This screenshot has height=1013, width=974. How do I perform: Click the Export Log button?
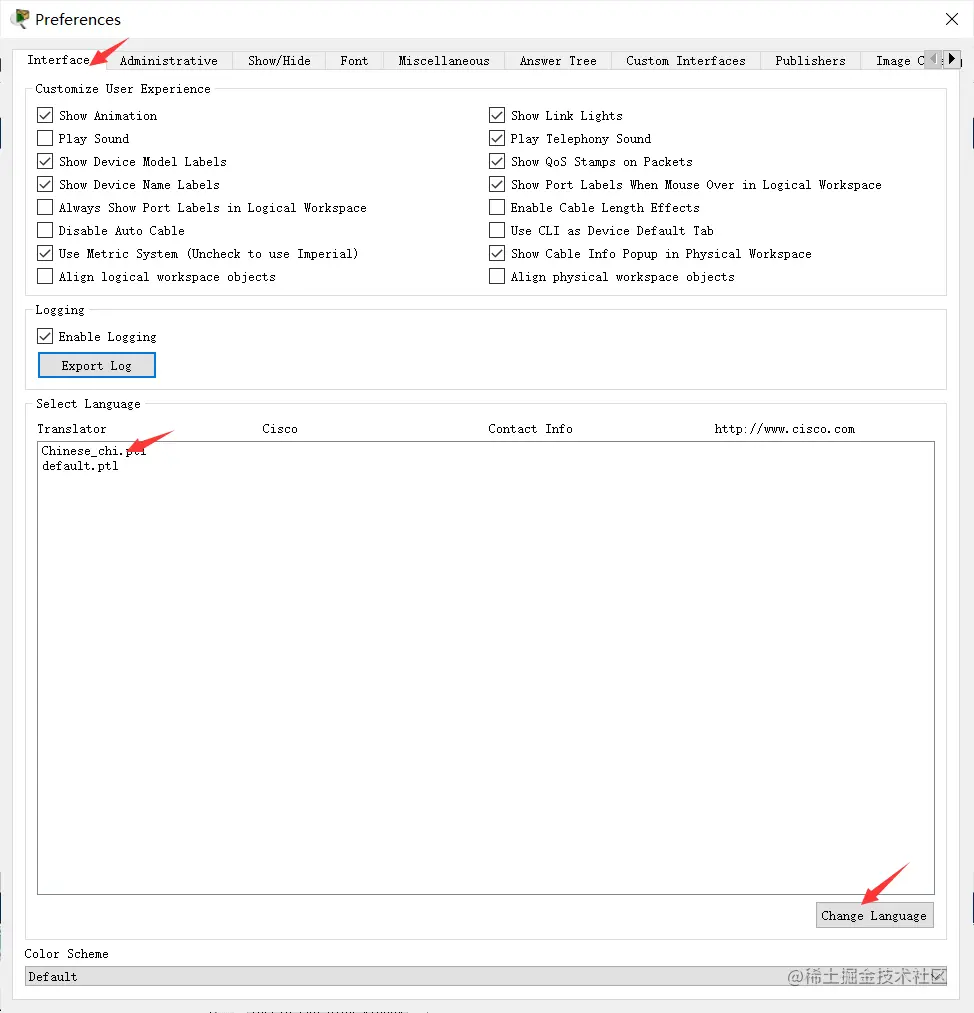click(x=97, y=365)
